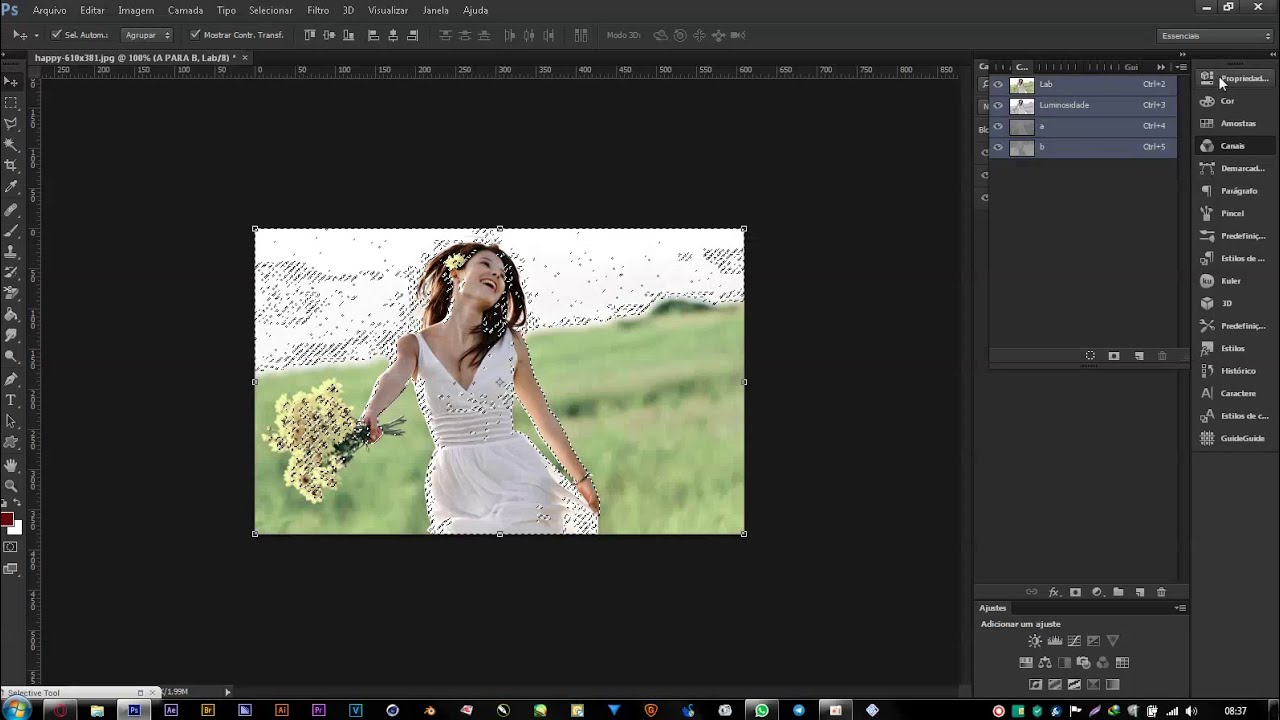Add layer mask from layers panel footer
The image size is (1280, 720).
click(x=1075, y=592)
